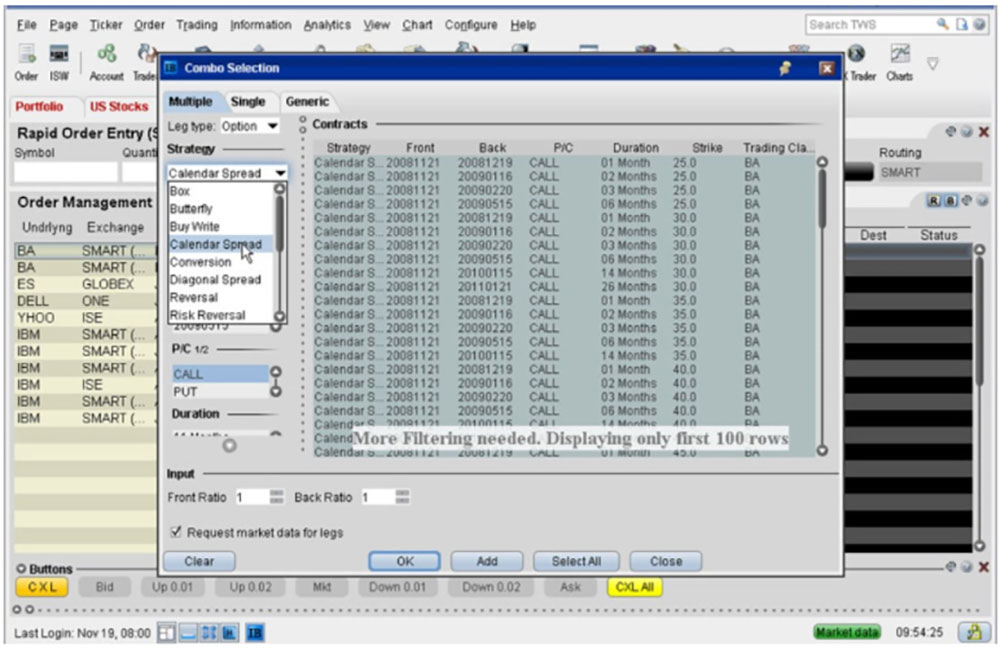This screenshot has height=653, width=1000.
Task: Switch to the Single tab
Action: [248, 102]
